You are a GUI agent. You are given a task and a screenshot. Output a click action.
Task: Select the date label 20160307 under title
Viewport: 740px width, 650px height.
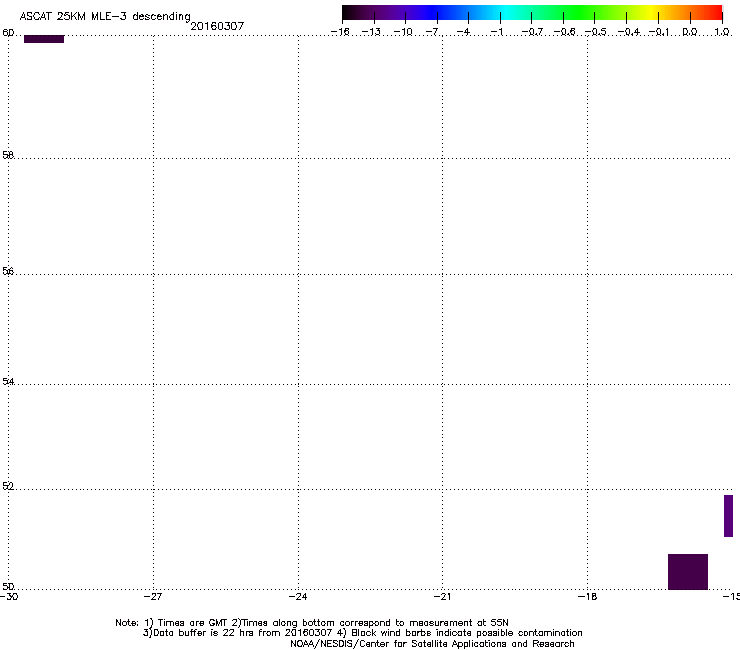pos(217,26)
